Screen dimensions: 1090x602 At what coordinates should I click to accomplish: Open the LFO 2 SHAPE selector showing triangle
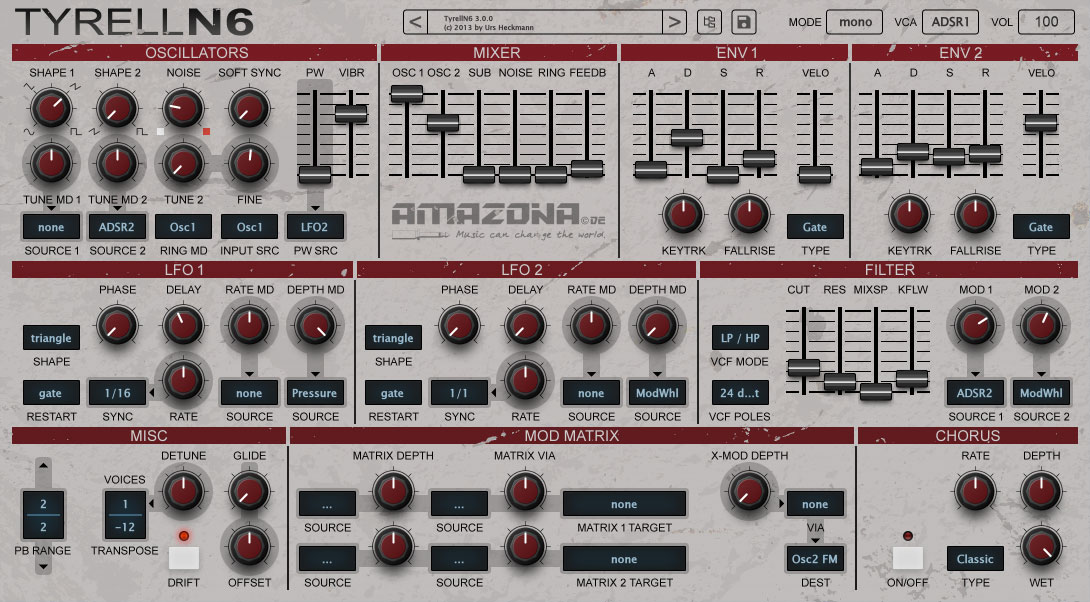pyautogui.click(x=393, y=338)
